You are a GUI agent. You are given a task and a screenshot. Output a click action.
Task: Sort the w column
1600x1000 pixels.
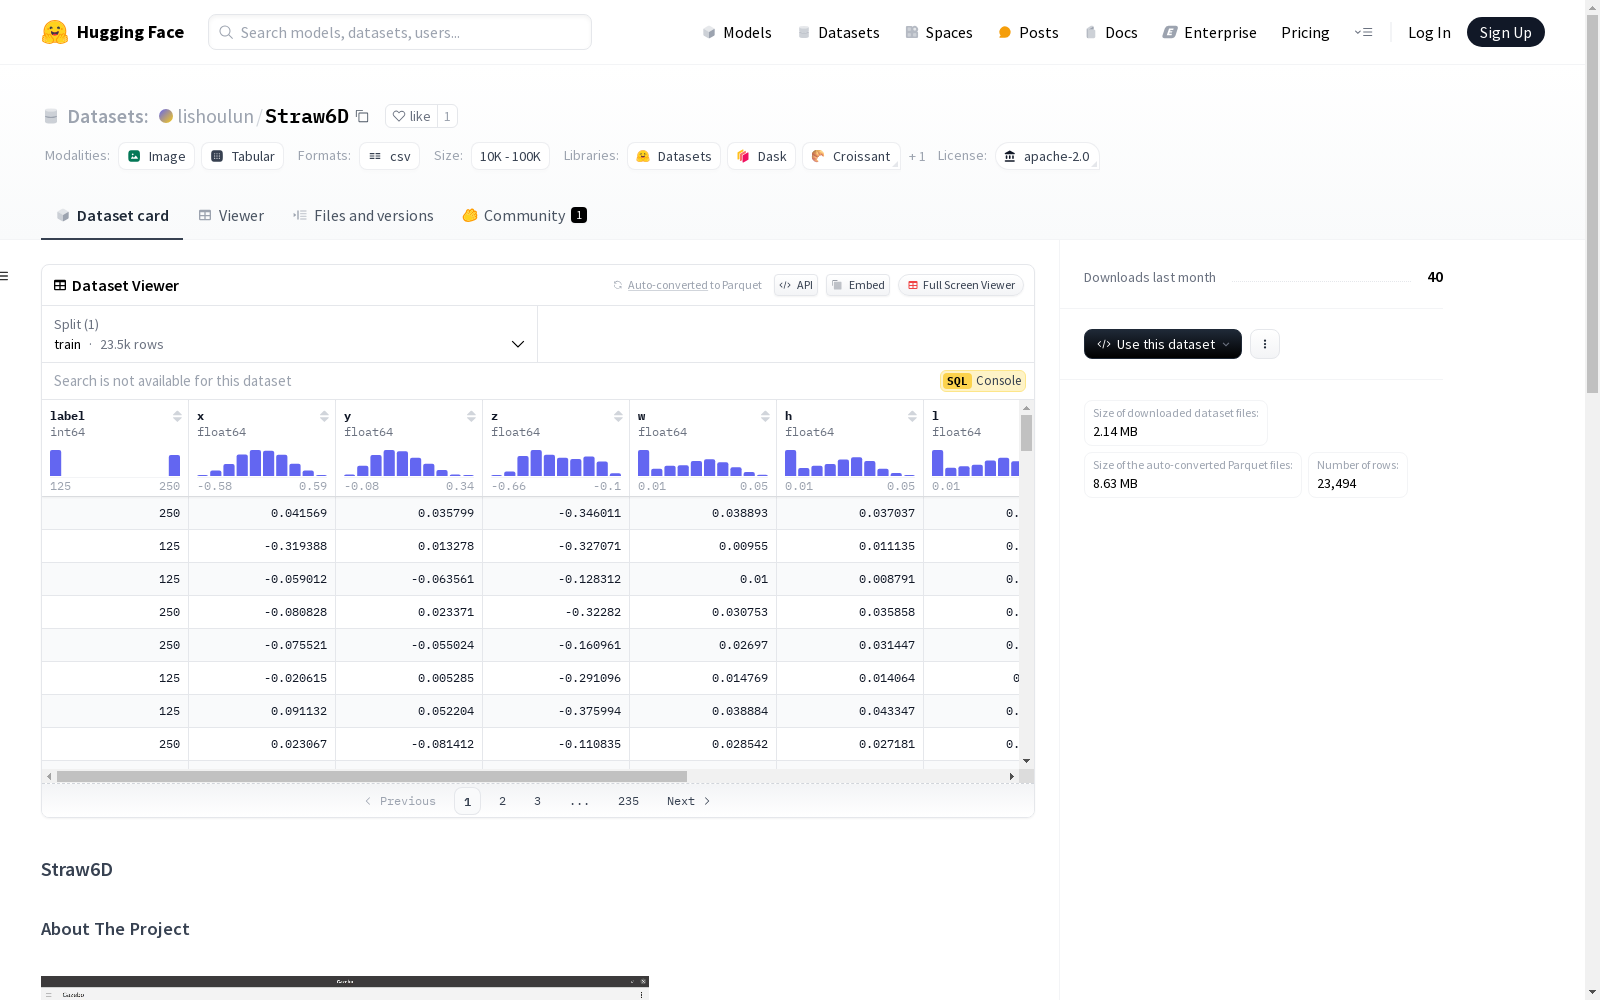point(765,416)
